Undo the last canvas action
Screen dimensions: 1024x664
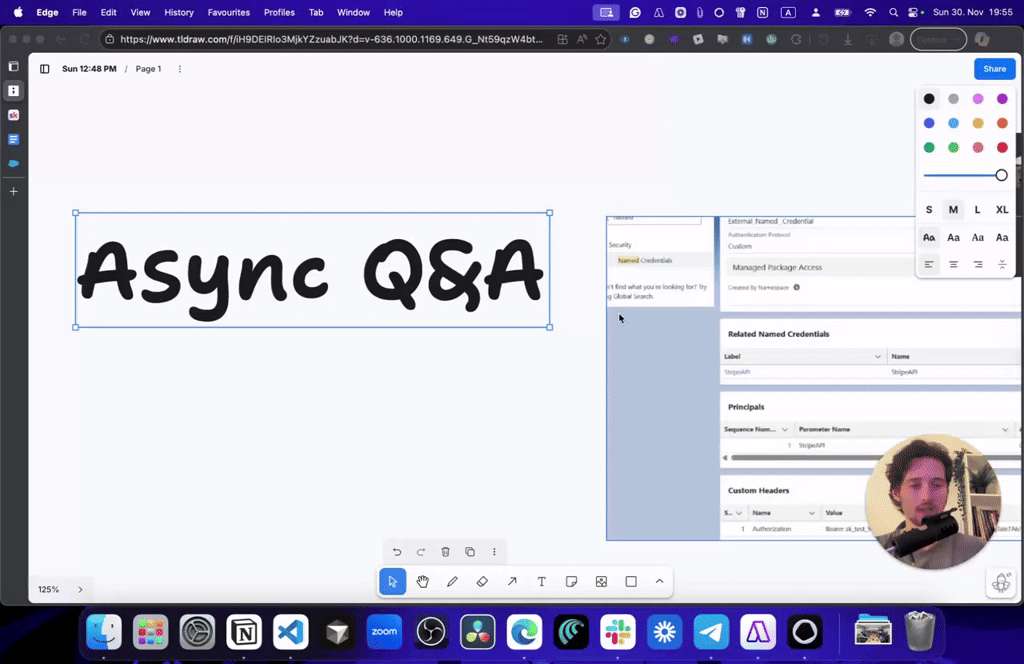396,551
